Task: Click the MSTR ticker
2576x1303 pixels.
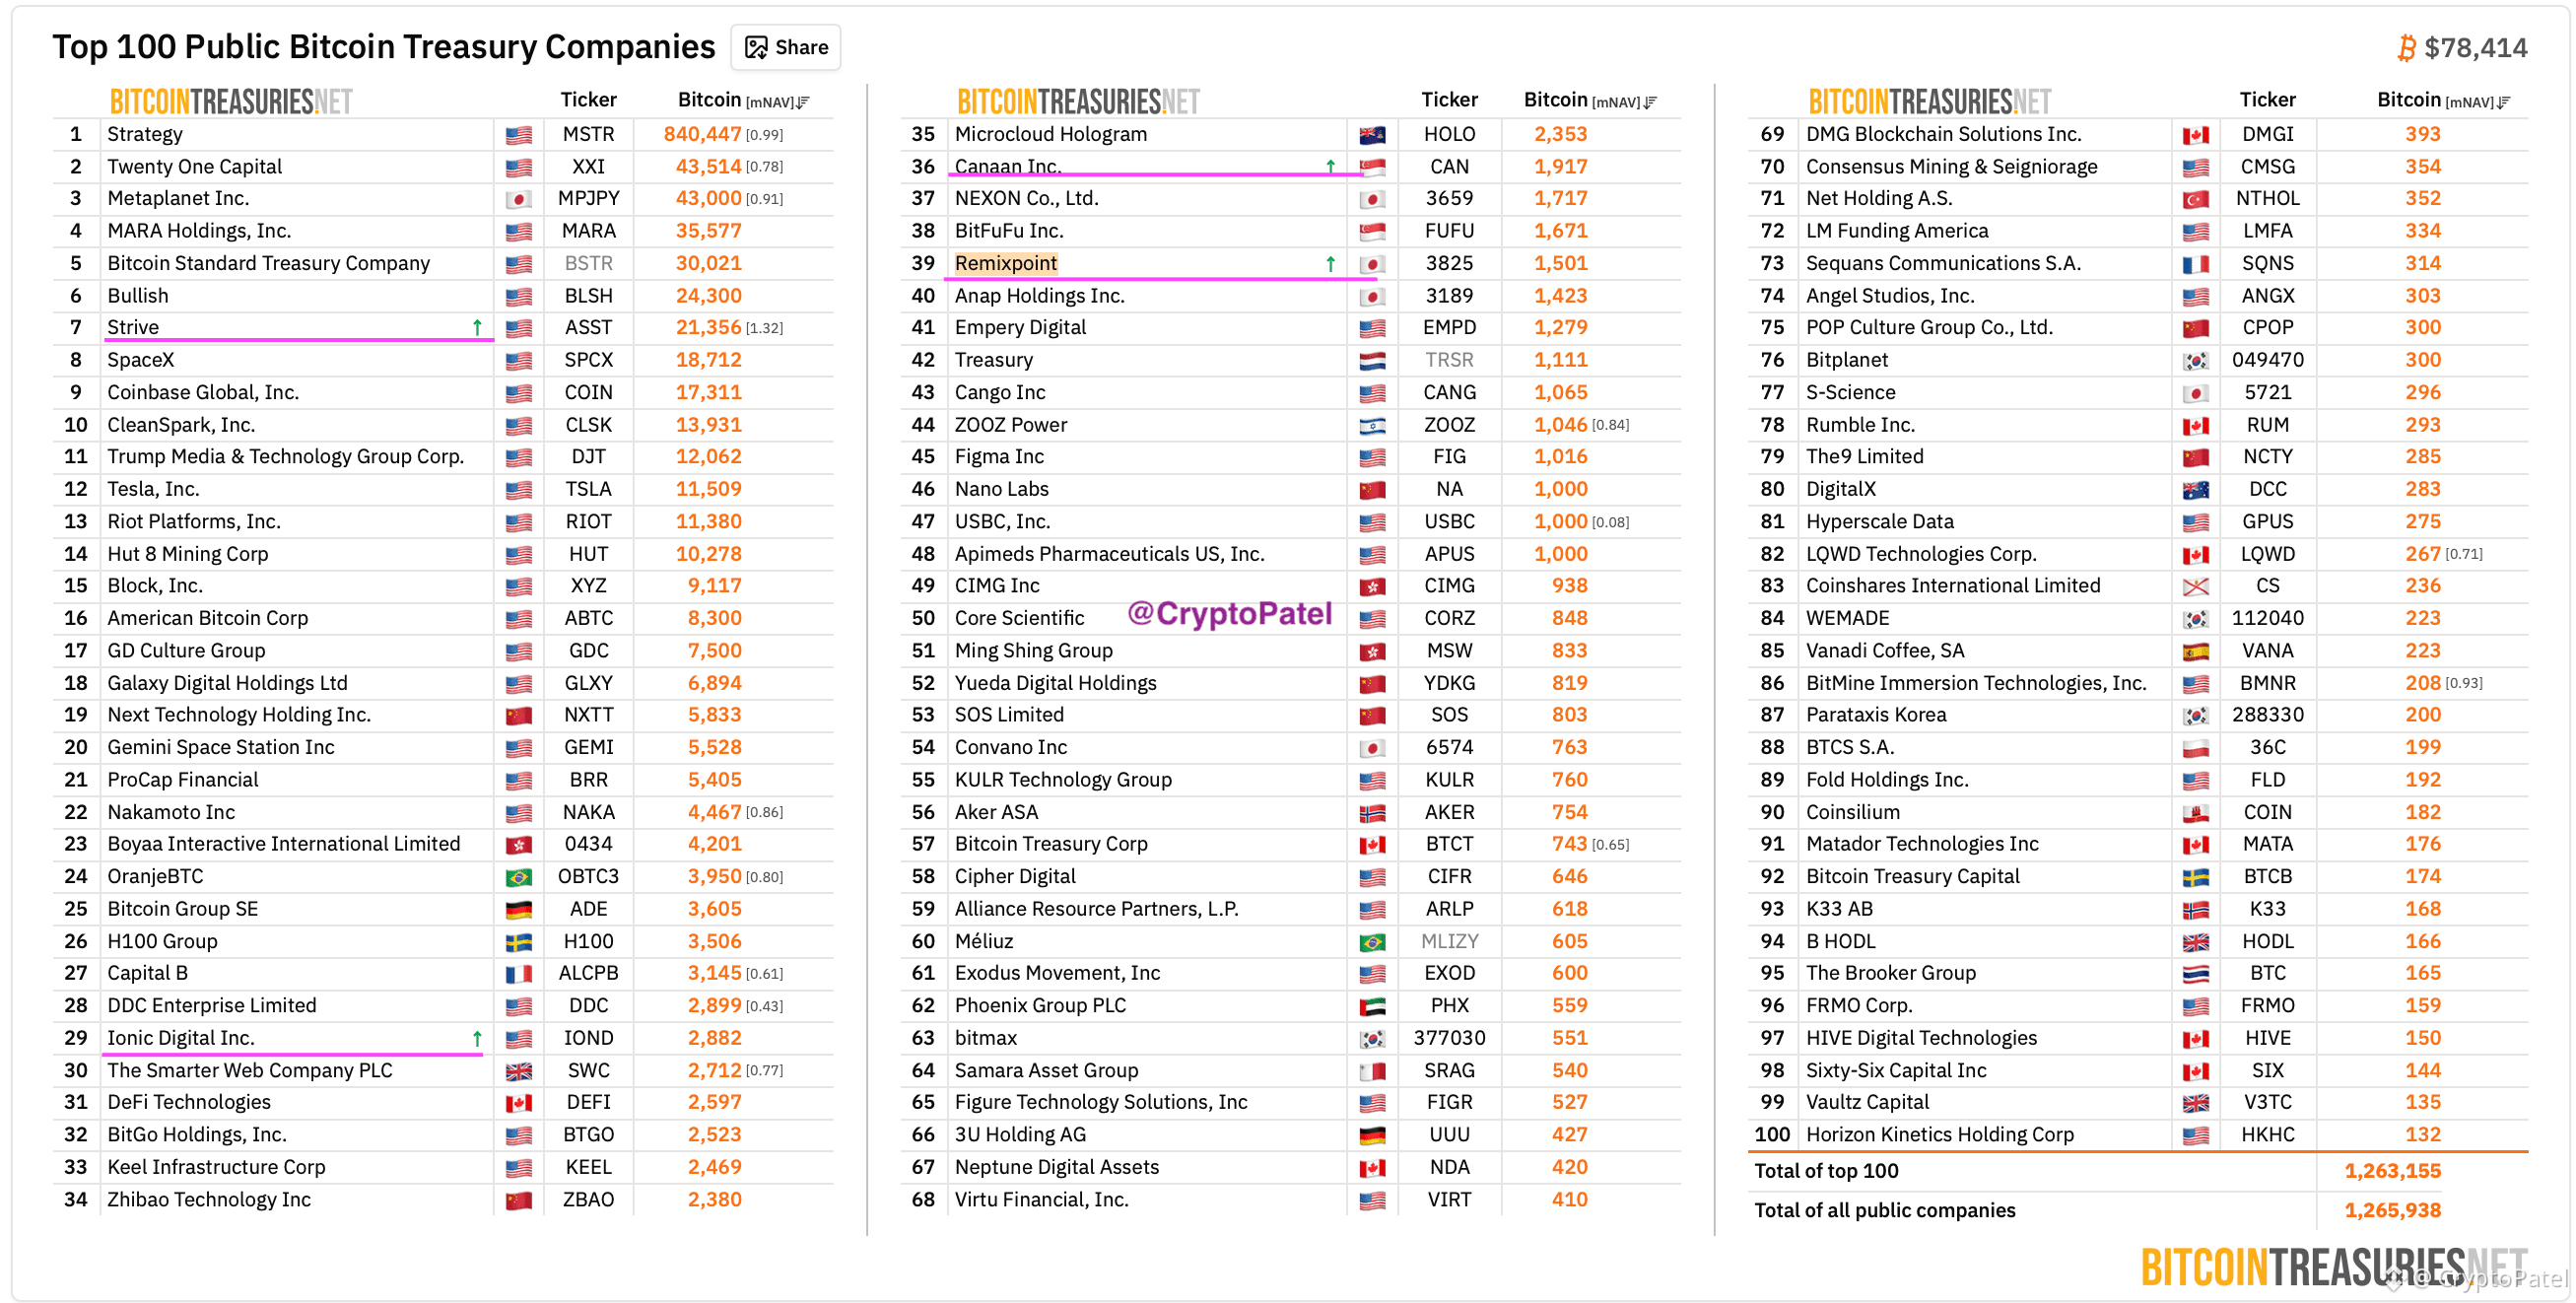Action: point(588,134)
